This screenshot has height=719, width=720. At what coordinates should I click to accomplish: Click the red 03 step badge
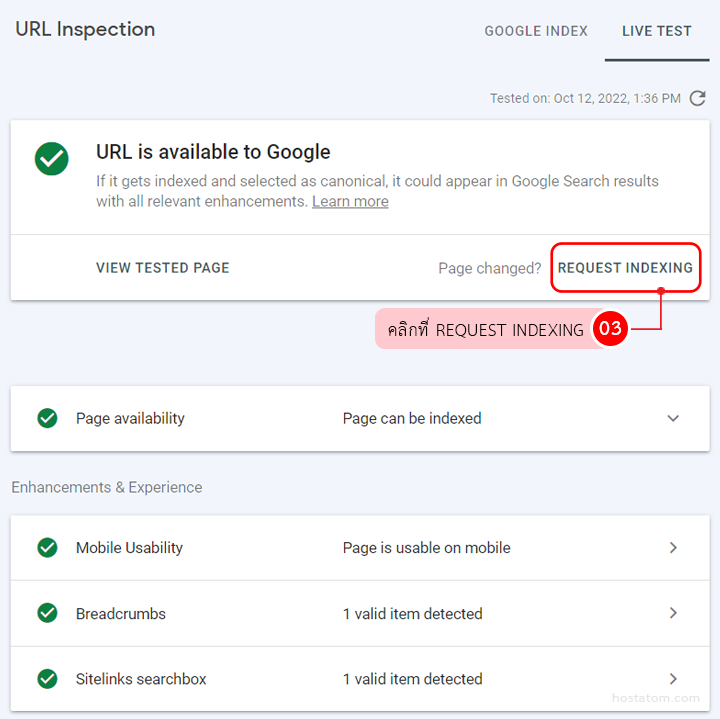click(x=610, y=328)
